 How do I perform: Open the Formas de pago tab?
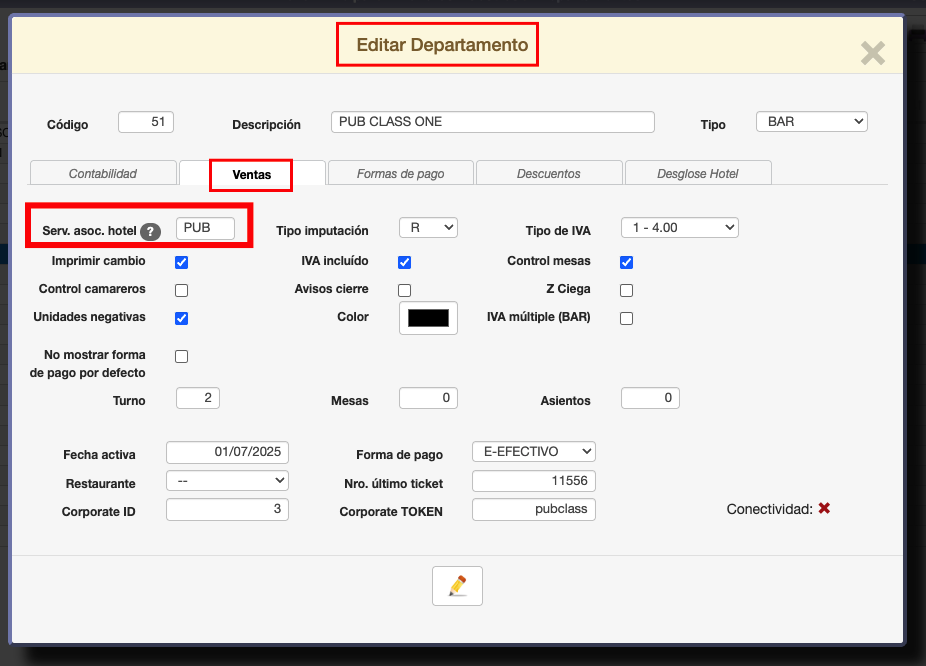[x=400, y=173]
